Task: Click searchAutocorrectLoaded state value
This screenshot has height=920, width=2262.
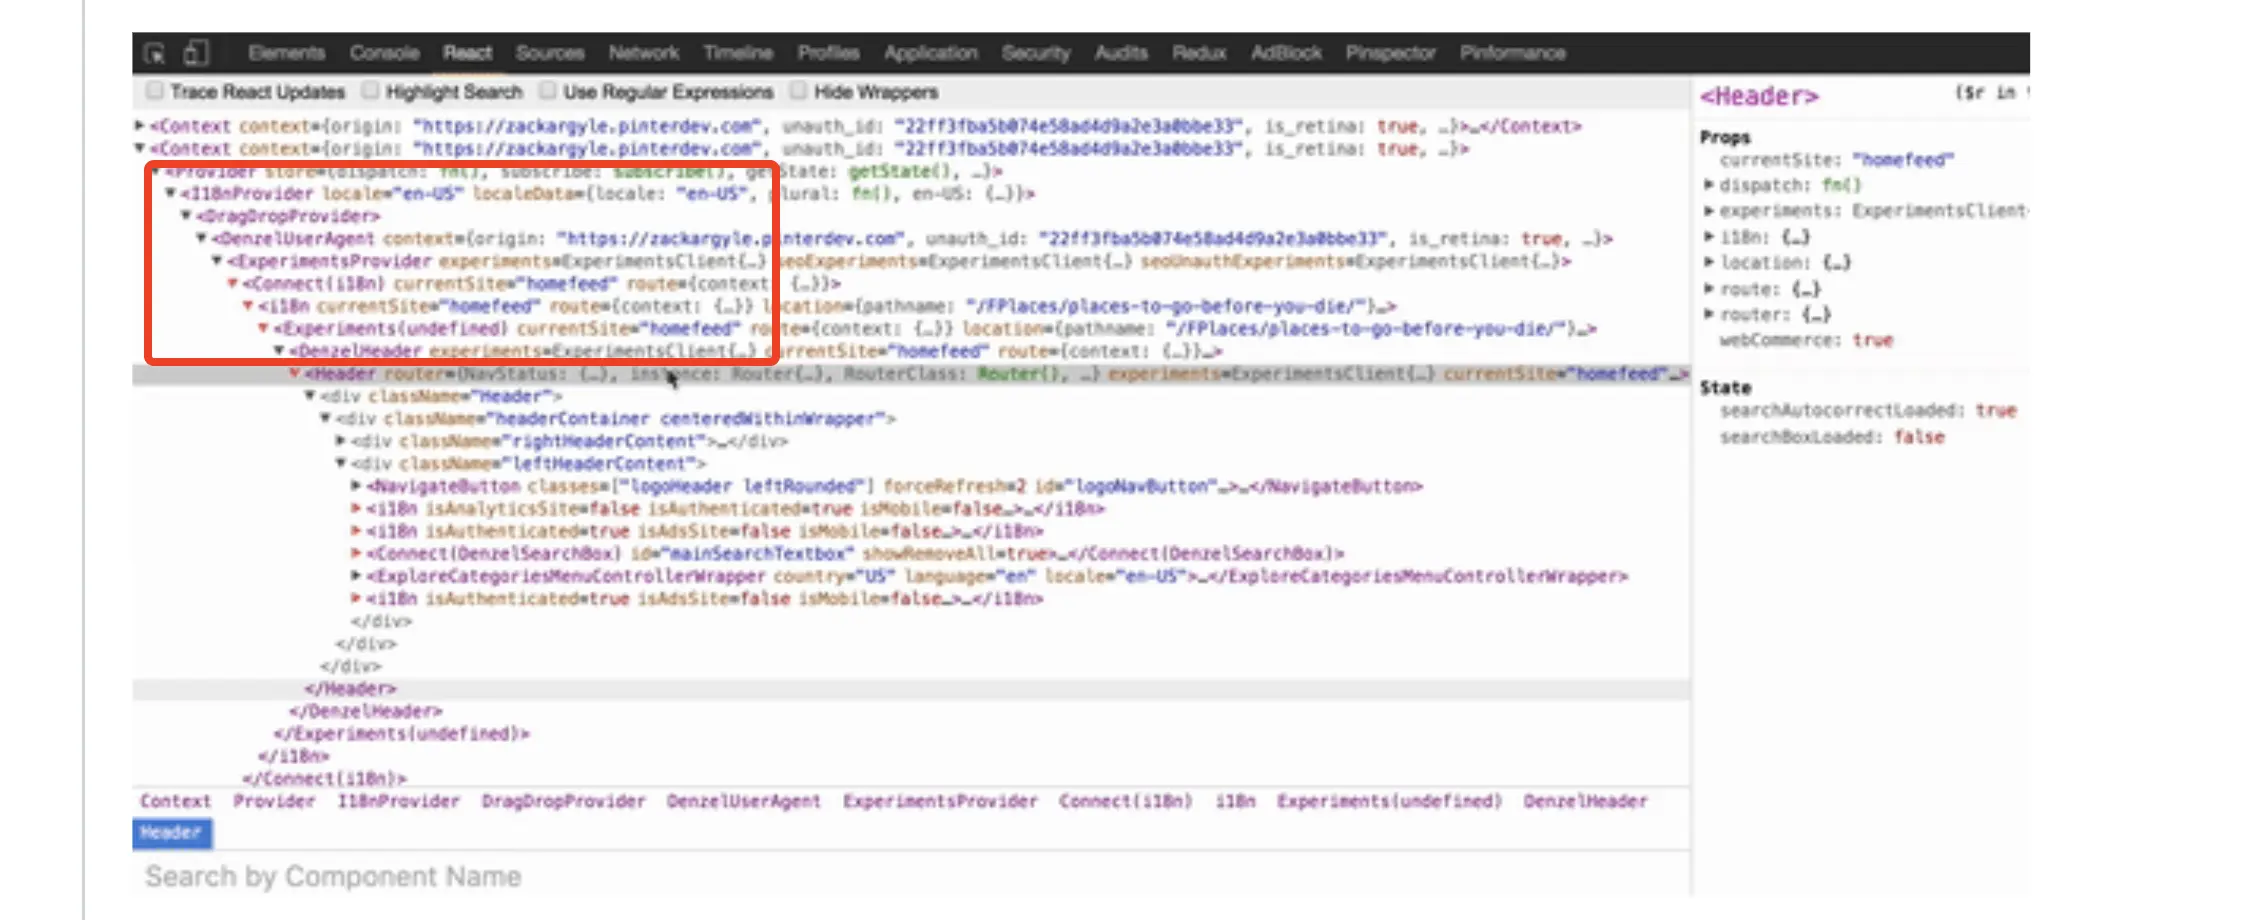Action: (1996, 411)
